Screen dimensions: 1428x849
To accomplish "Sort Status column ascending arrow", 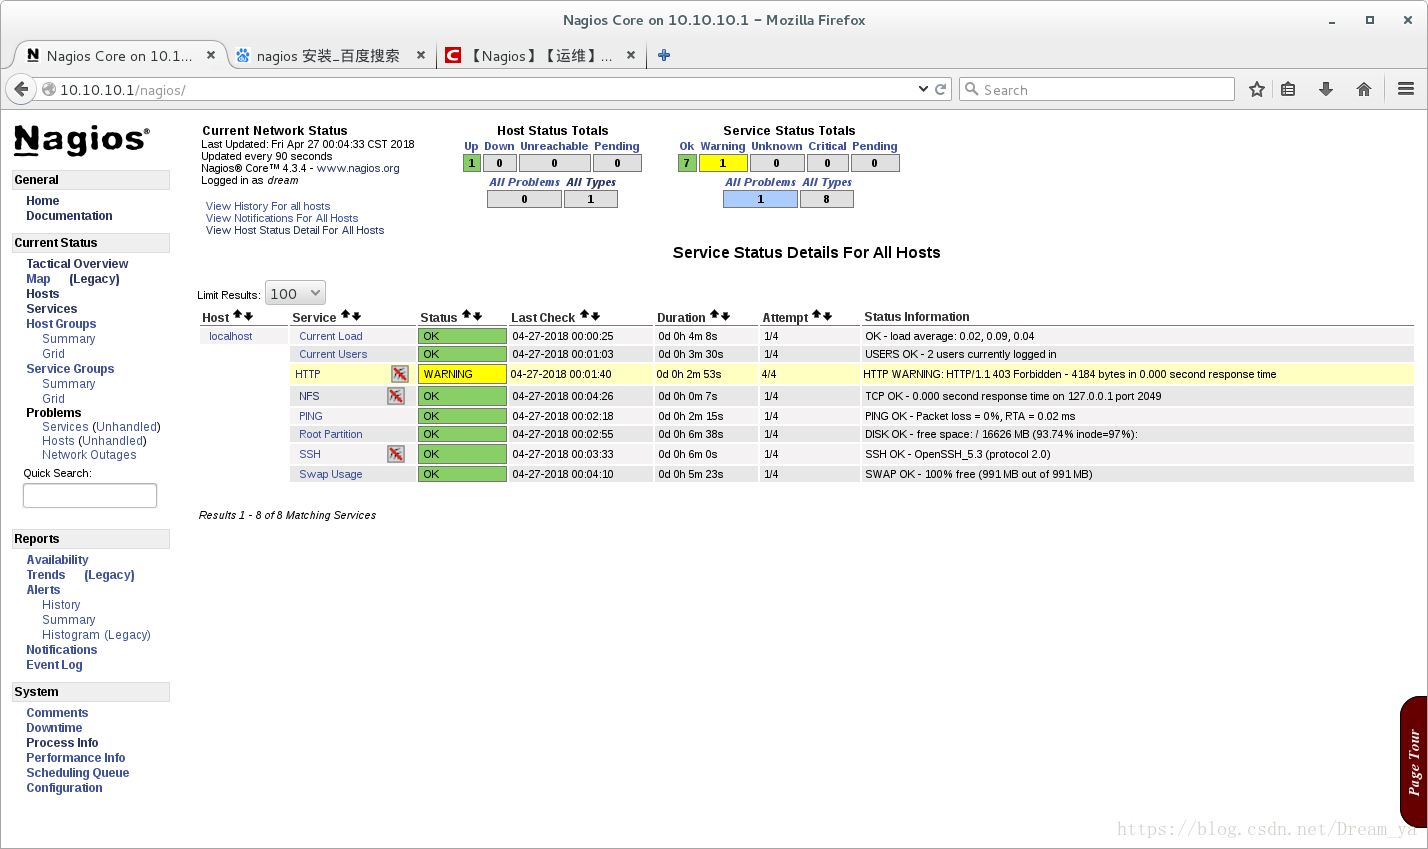I will [466, 316].
